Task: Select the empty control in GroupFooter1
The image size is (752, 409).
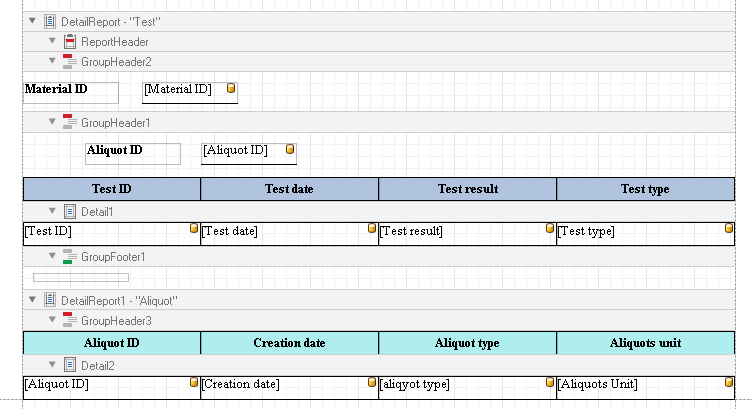Action: (80, 277)
